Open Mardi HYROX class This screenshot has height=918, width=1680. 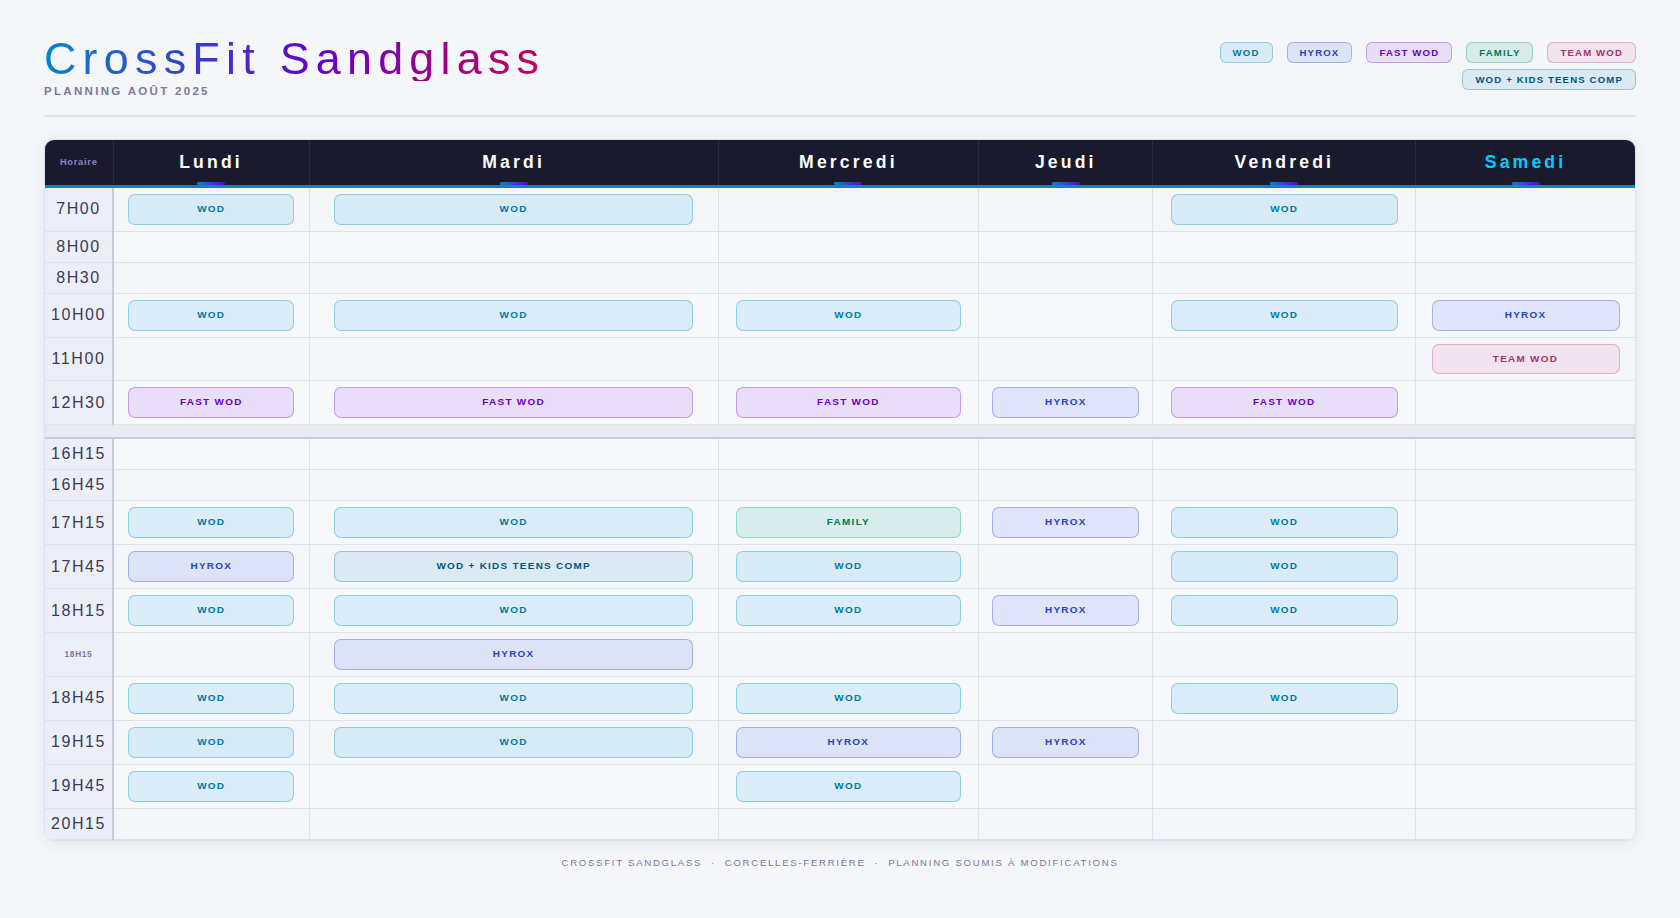tap(513, 655)
